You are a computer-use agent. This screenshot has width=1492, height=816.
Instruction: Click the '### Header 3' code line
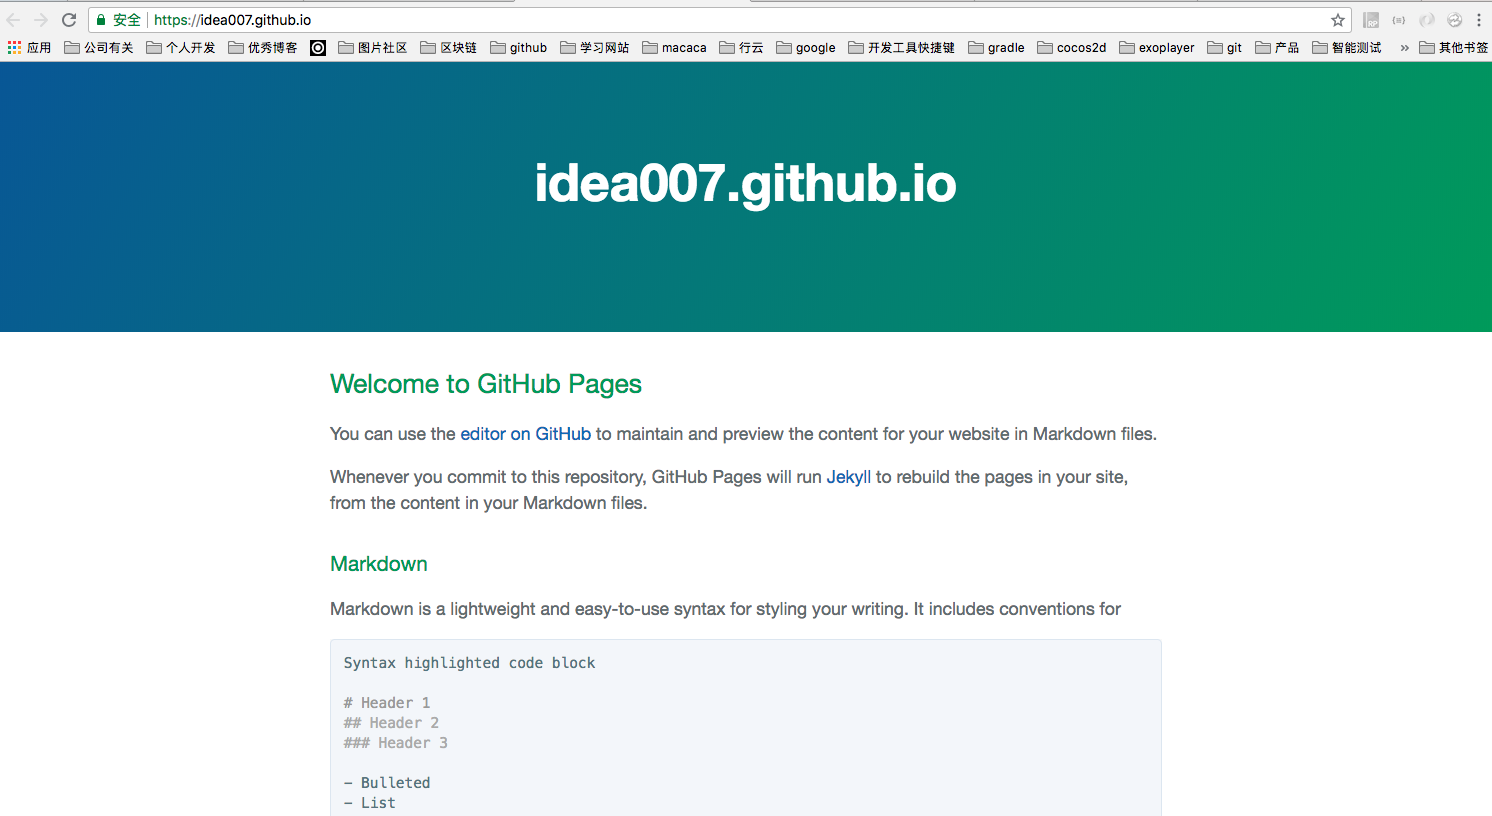396,743
